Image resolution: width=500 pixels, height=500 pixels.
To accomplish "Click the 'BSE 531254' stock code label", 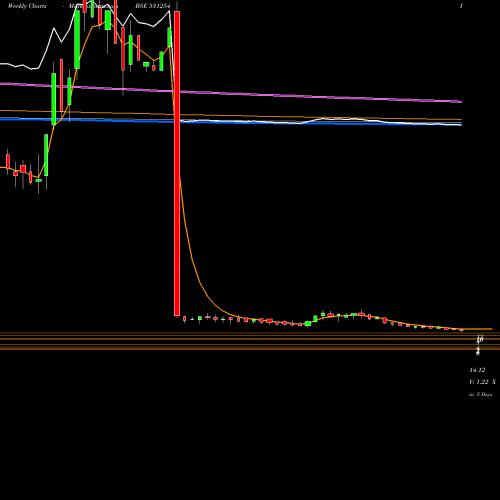I will click(x=153, y=6).
